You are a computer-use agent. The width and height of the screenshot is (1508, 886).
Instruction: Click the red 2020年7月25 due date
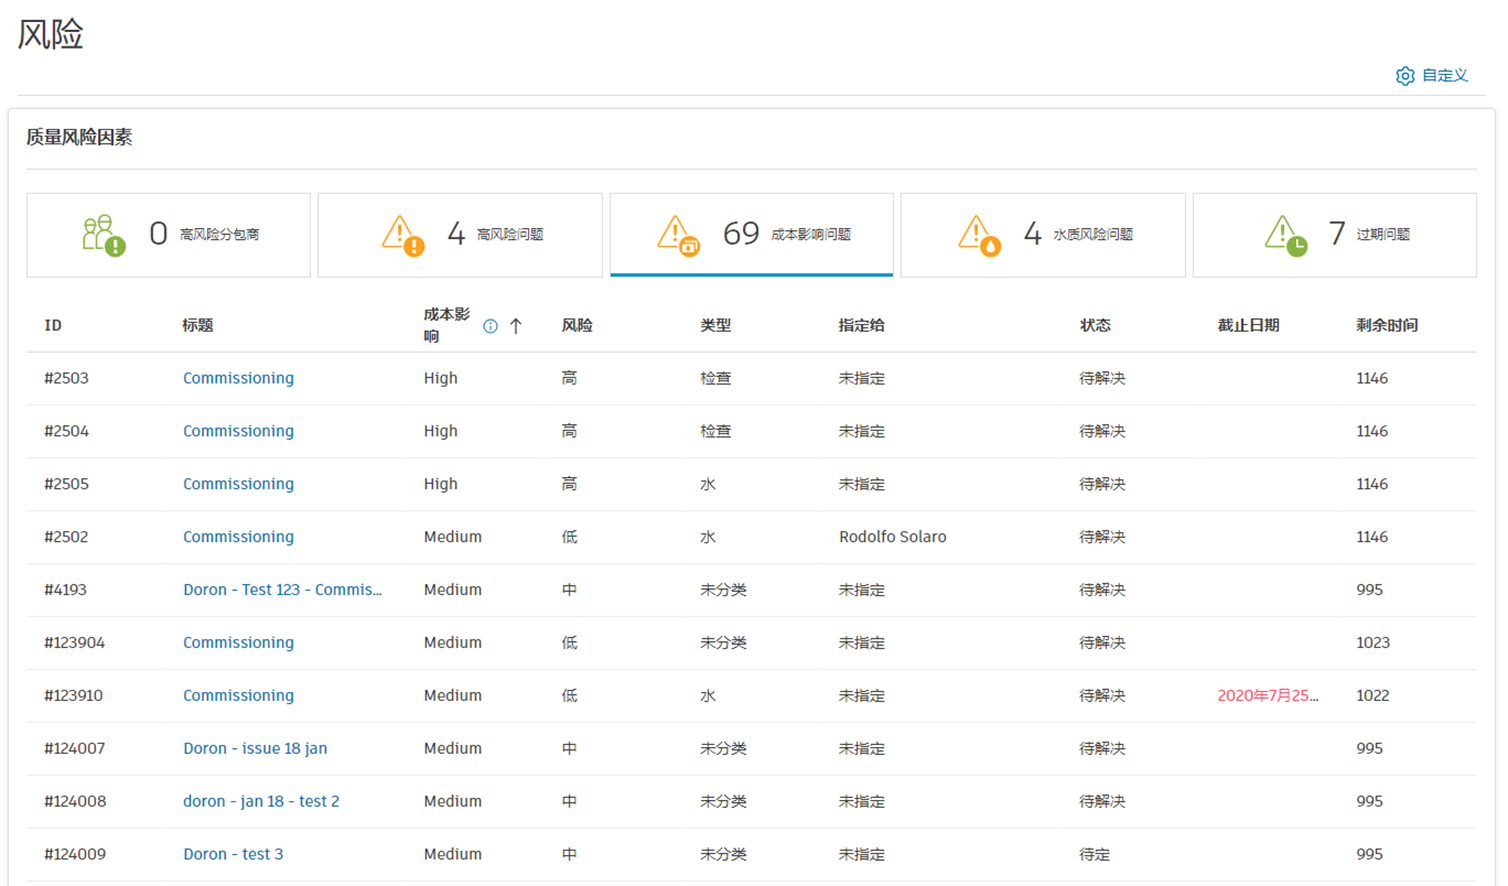pyautogui.click(x=1268, y=696)
